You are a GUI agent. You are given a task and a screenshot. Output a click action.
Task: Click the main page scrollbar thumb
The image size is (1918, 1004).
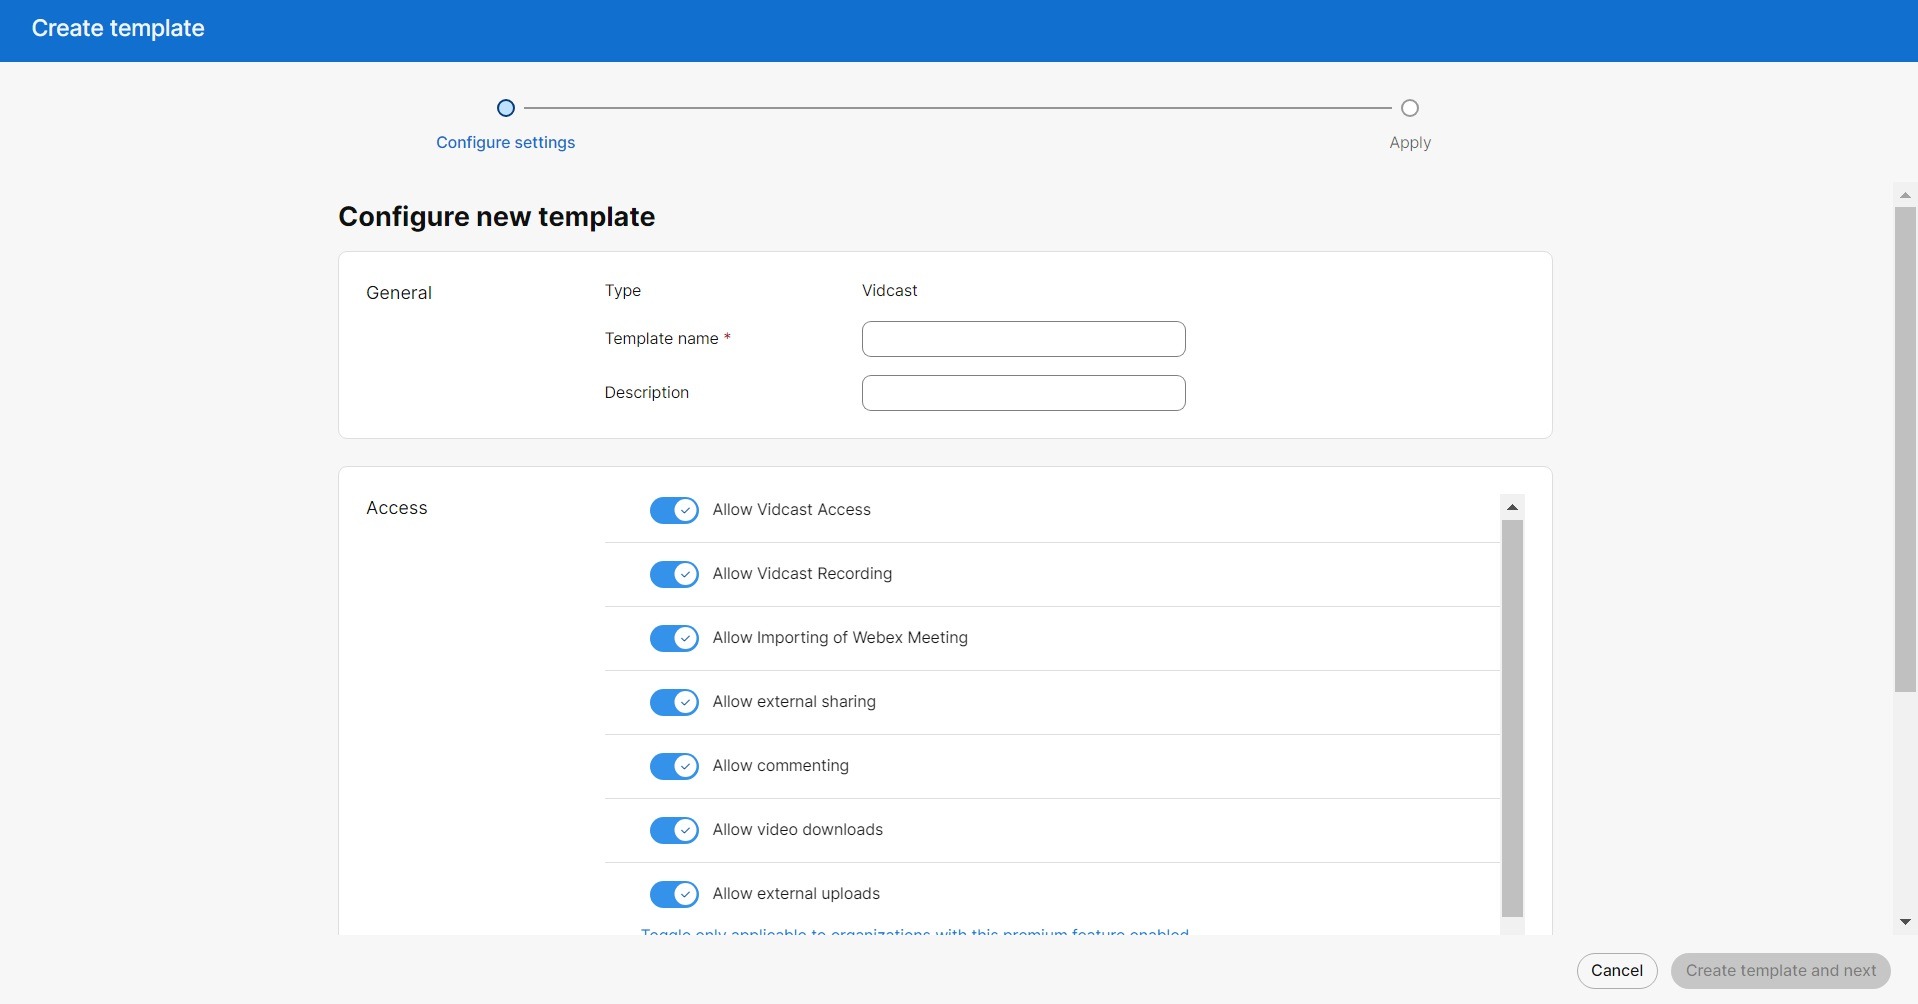(x=1905, y=449)
